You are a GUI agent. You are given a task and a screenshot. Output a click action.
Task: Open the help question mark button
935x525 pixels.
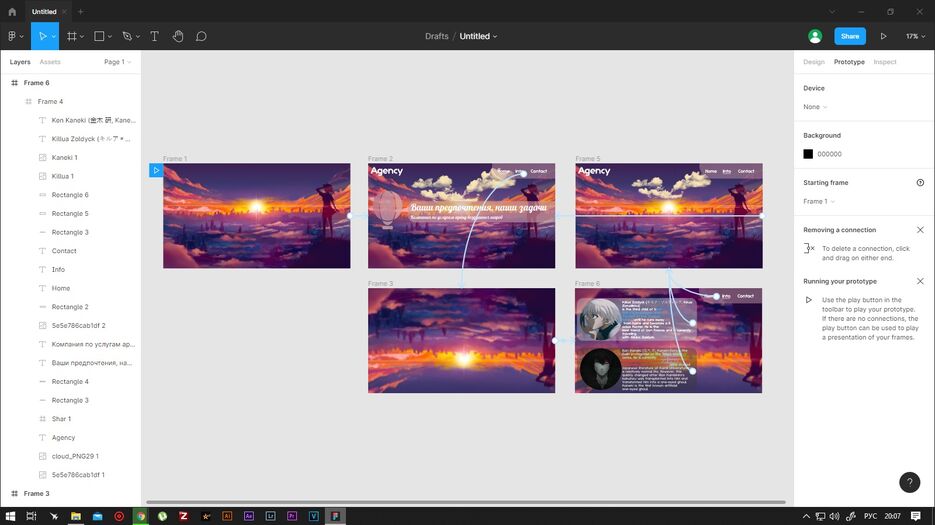[x=909, y=482]
